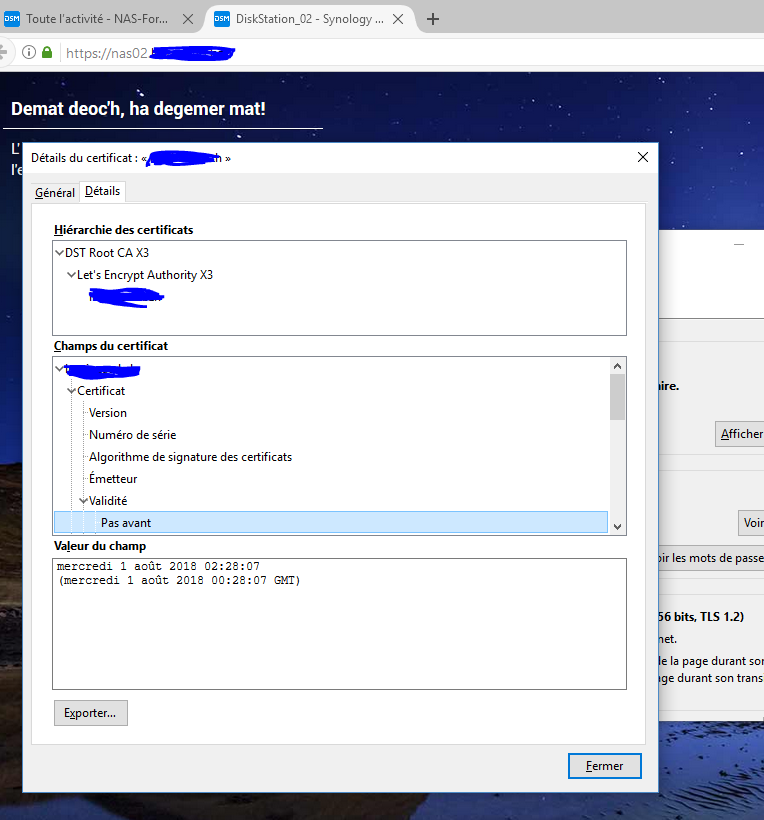This screenshot has height=820, width=764.
Task: Collapse the Validité node
Action: (x=83, y=501)
